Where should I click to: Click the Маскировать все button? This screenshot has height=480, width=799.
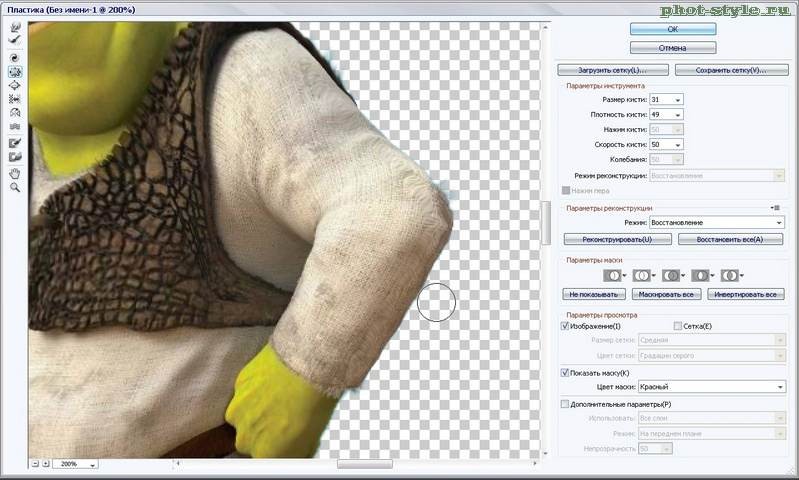pyautogui.click(x=666, y=295)
